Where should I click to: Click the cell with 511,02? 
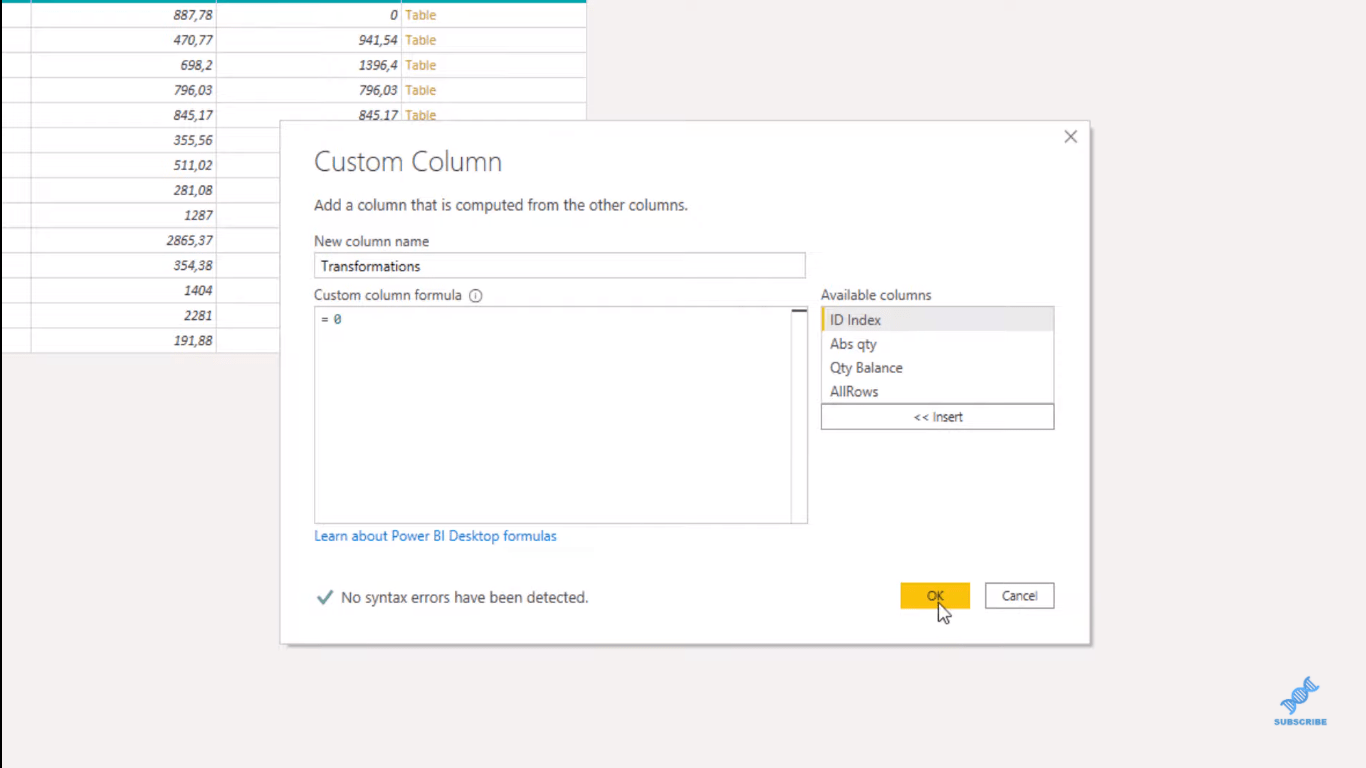coord(124,165)
